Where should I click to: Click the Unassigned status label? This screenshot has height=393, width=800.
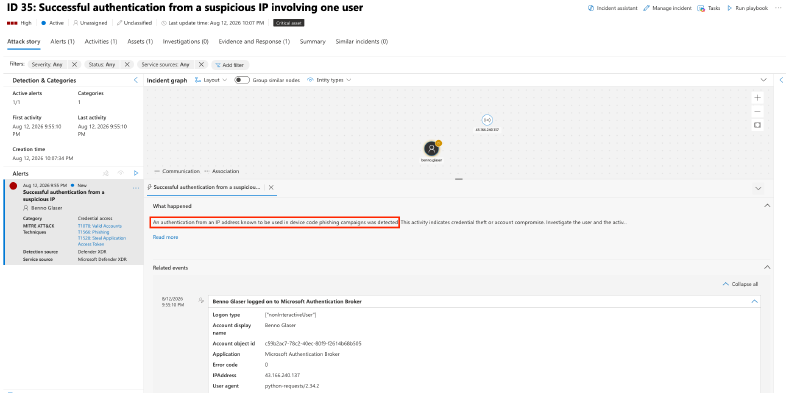90,23
